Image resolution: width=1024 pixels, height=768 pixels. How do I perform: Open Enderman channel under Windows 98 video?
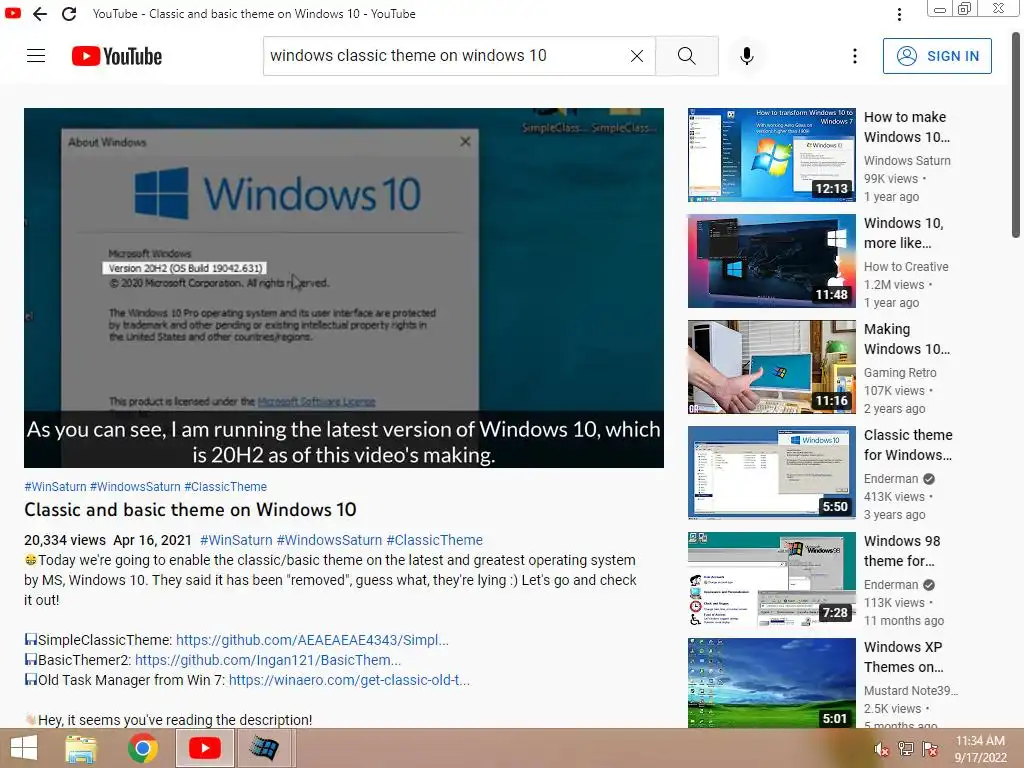[x=891, y=584]
